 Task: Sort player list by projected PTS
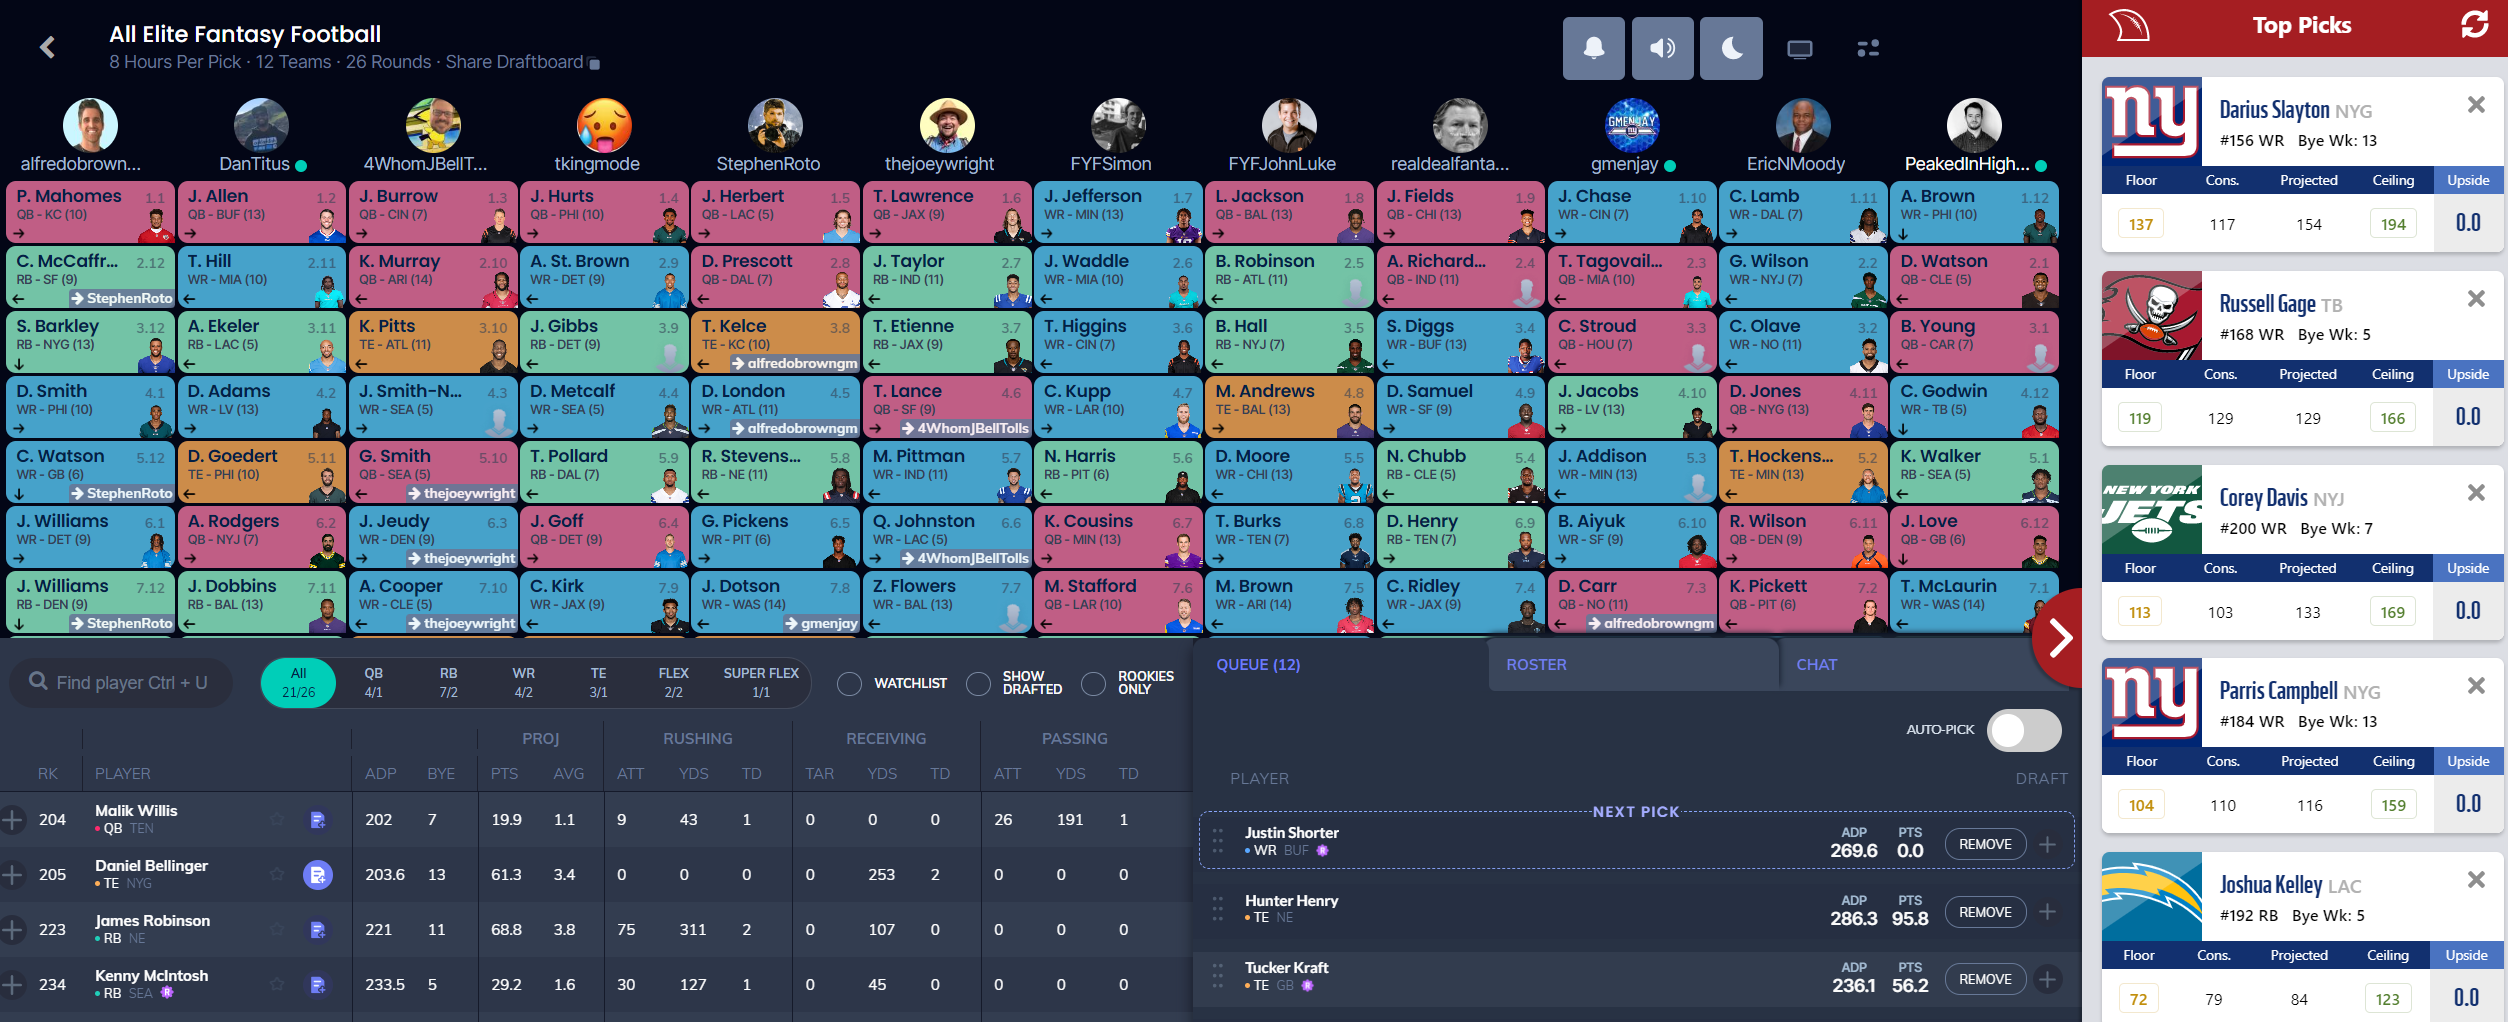(x=504, y=774)
